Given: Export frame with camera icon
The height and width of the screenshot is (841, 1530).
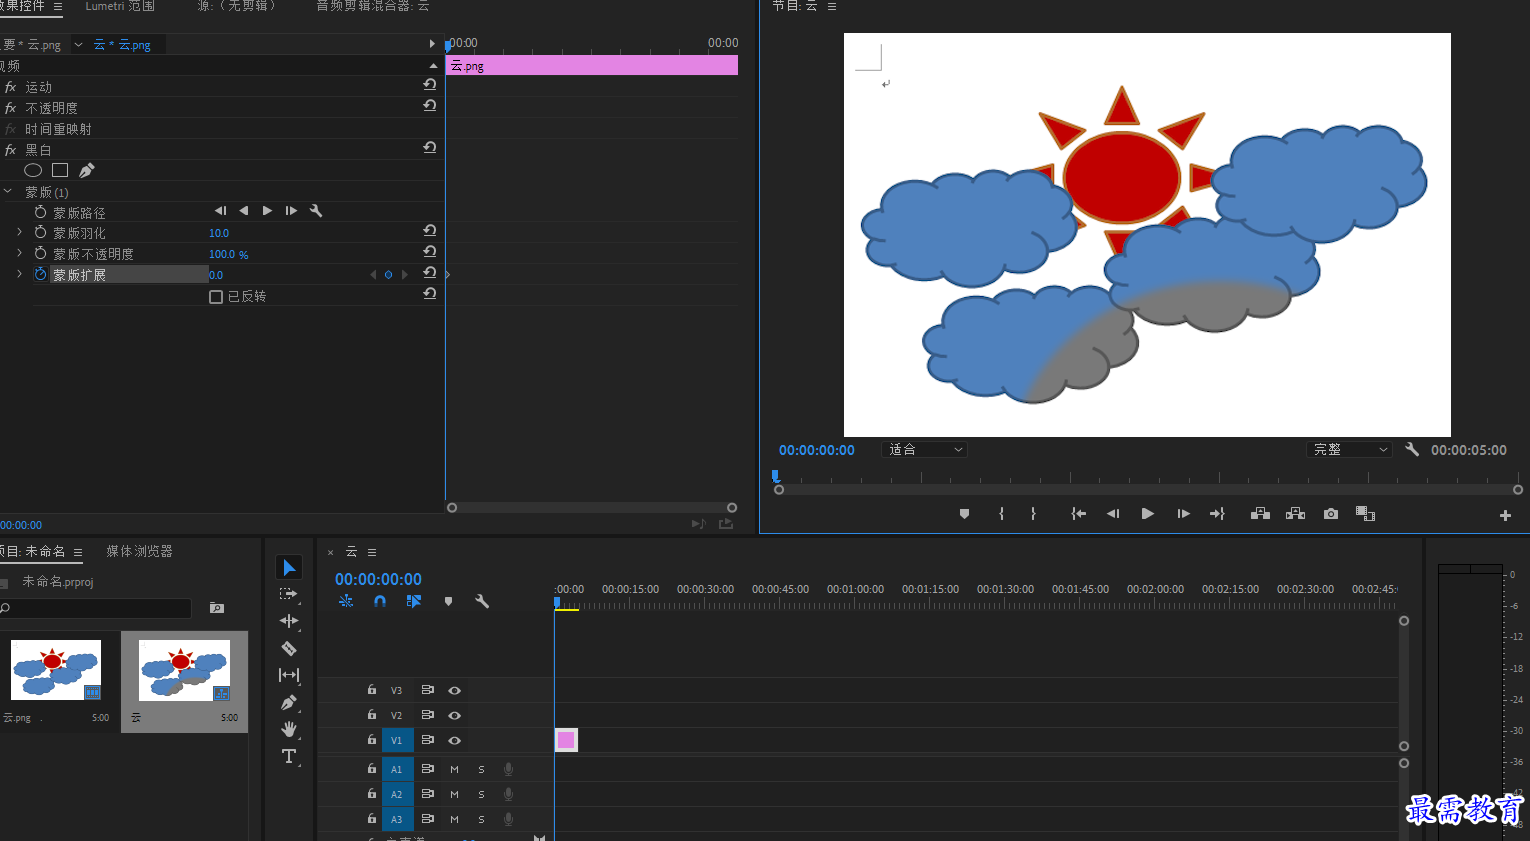Looking at the screenshot, I should [1330, 514].
